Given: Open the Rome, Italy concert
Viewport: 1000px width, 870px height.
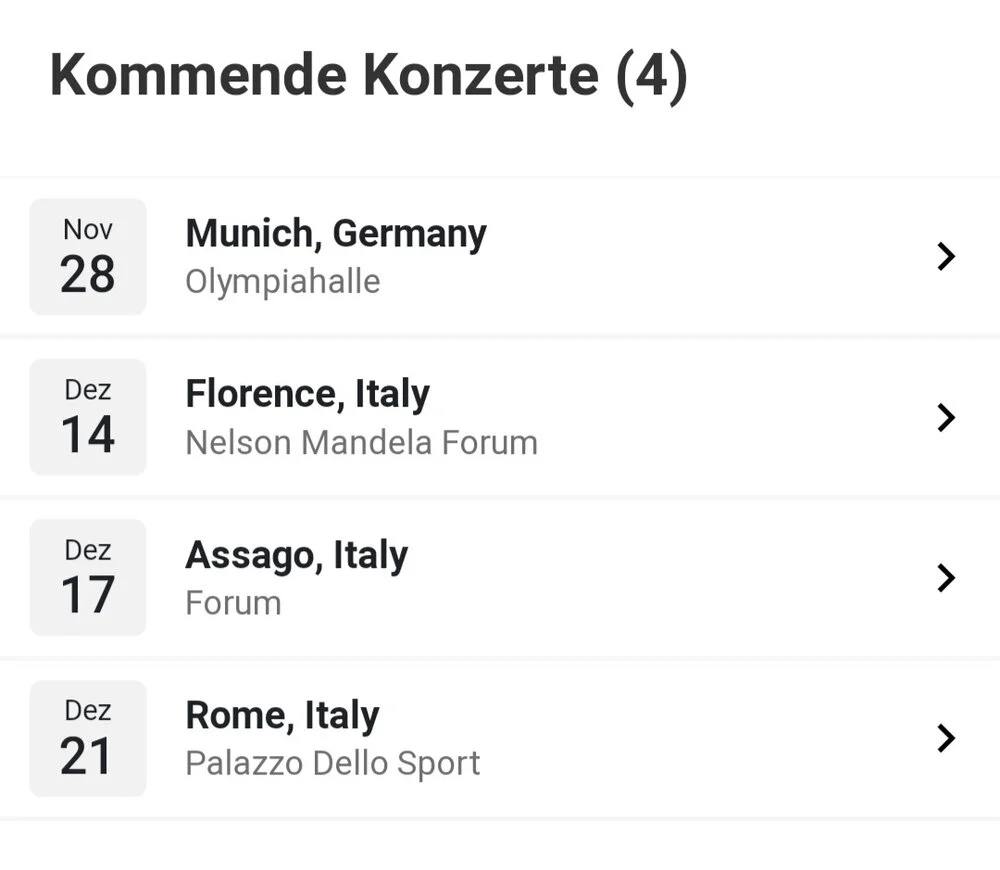Looking at the screenshot, I should (282, 716).
